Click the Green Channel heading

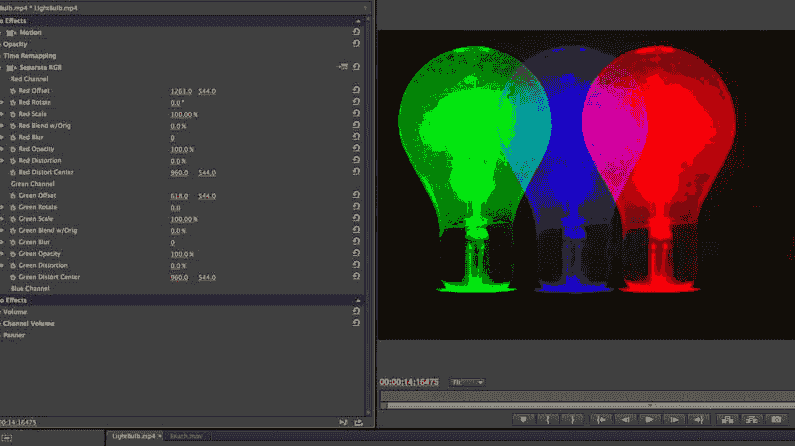coord(32,184)
